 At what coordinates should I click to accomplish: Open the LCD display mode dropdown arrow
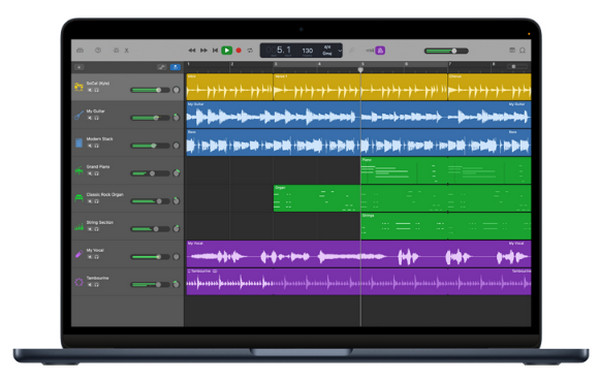[339, 51]
